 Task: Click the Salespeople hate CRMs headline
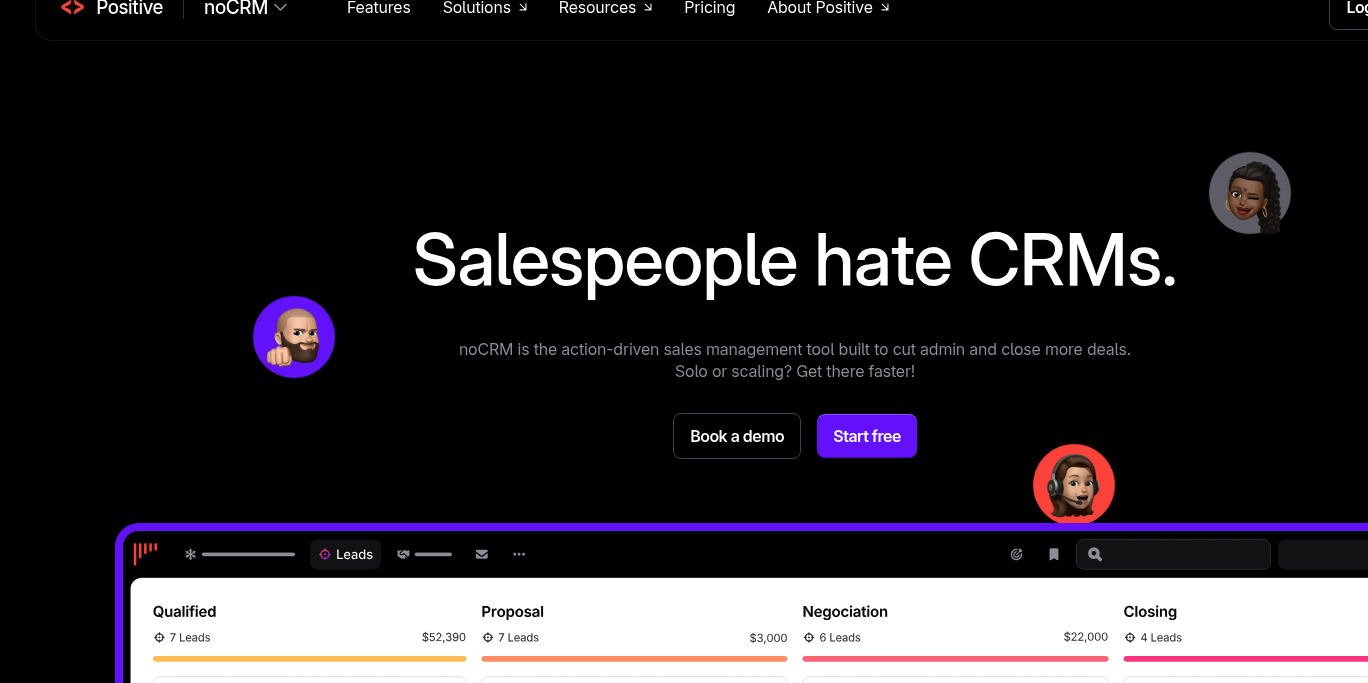pyautogui.click(x=795, y=260)
